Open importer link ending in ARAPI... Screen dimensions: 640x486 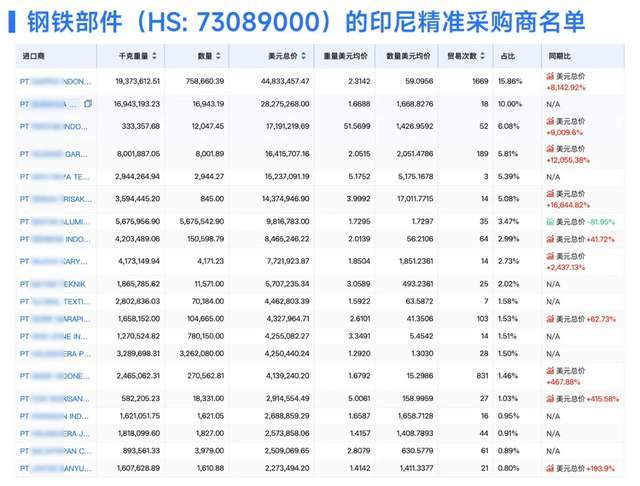(x=55, y=319)
